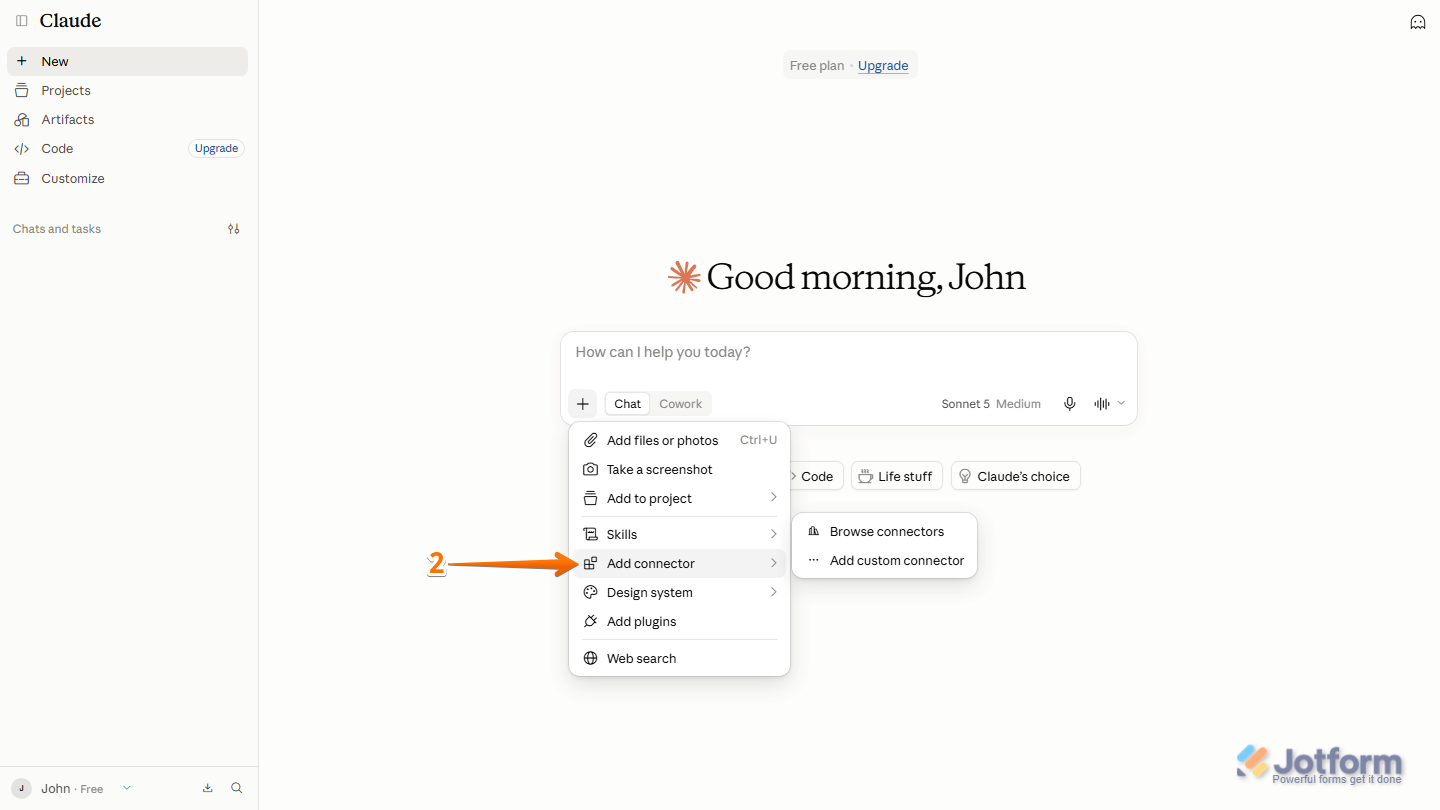This screenshot has height=810, width=1440.
Task: Toggle Web search in the plus menu
Action: (679, 658)
